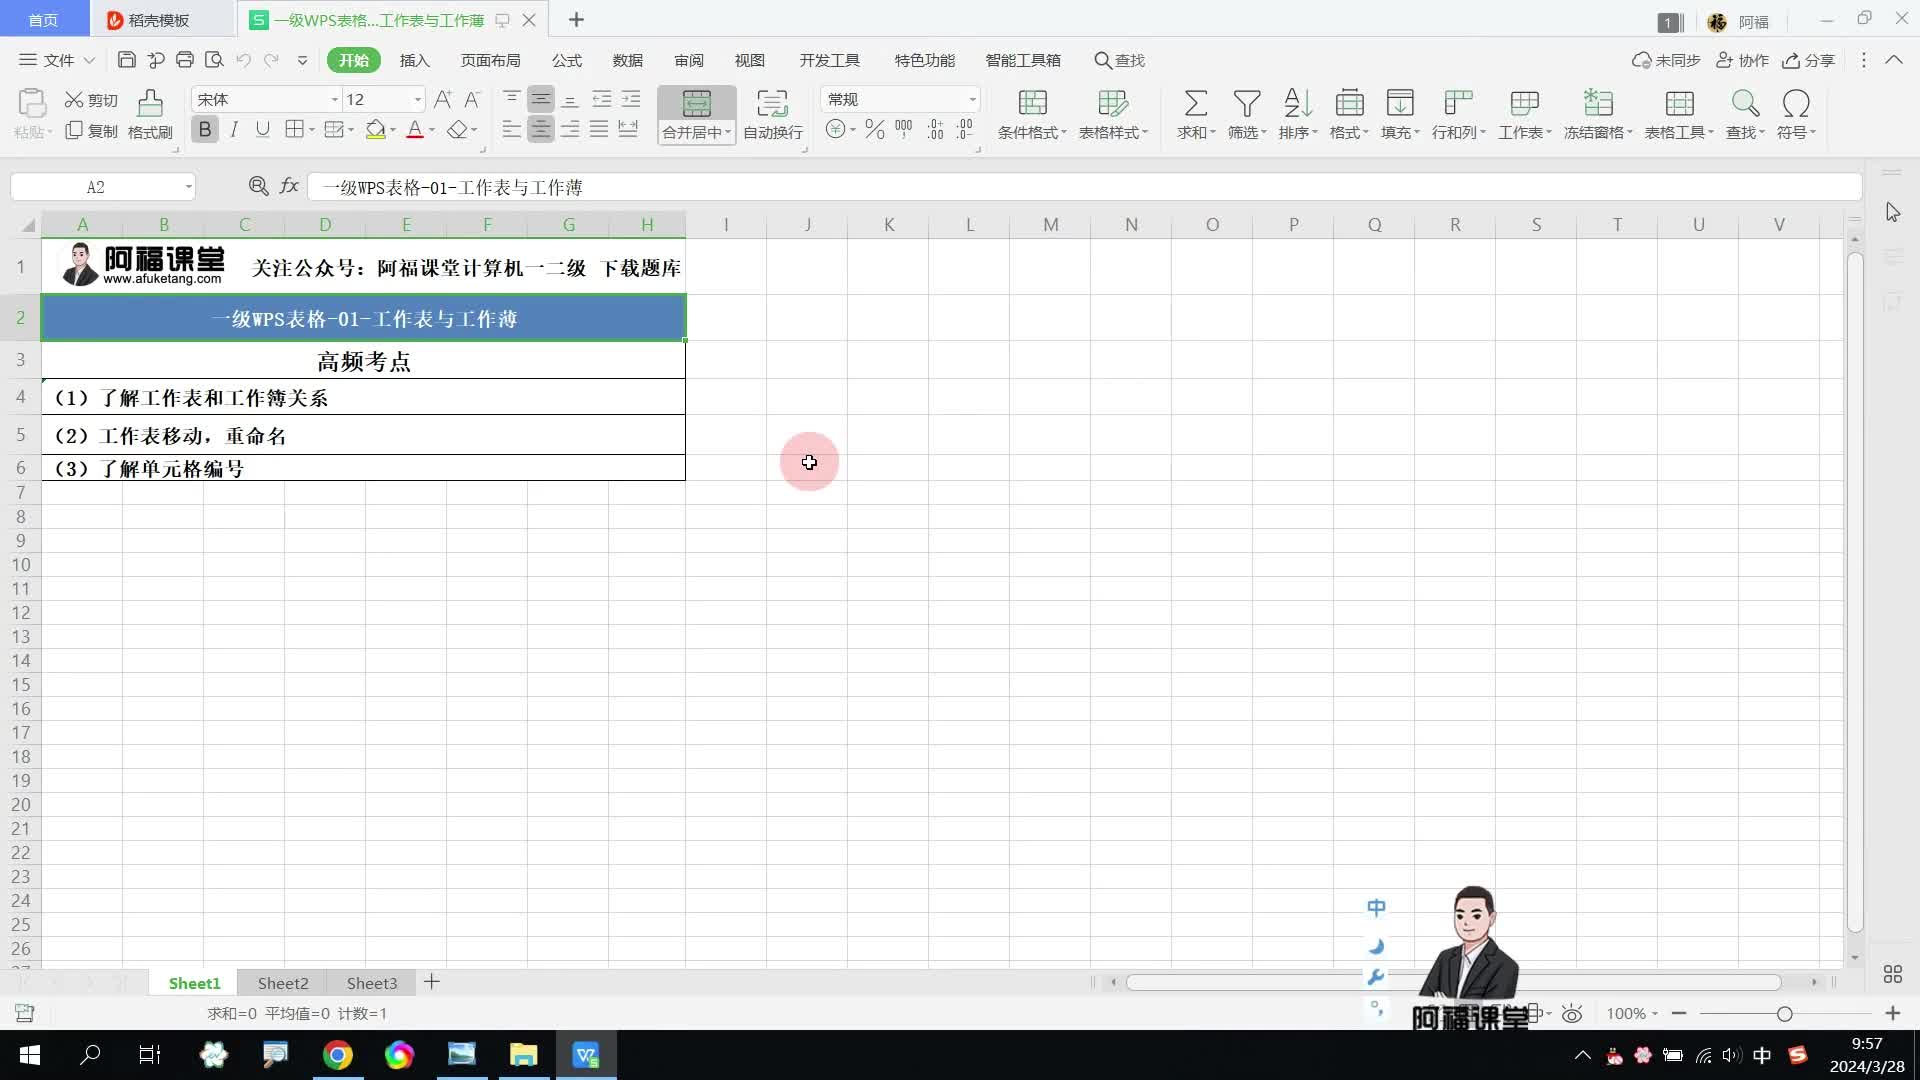
Task: Click the Auto Wrap (自动换行) icon
Action: point(772,104)
